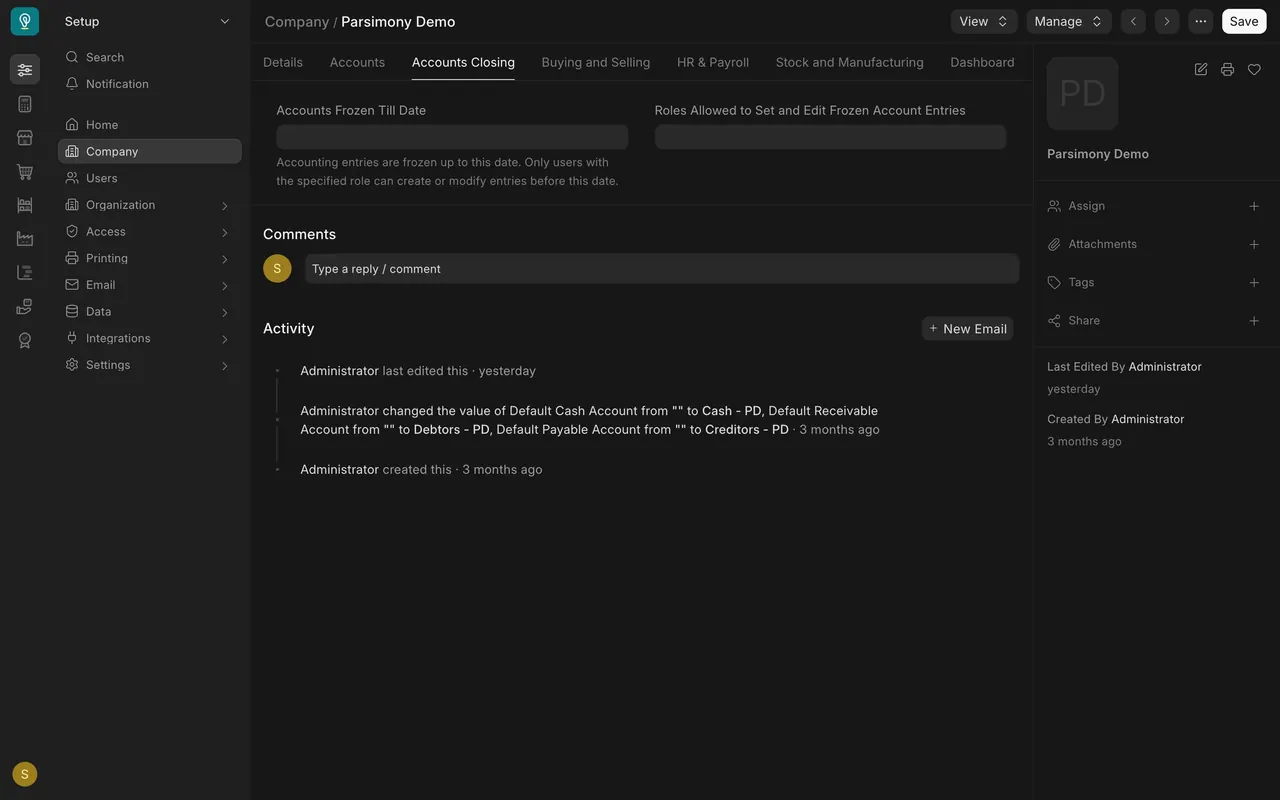Open Stock and Manufacturing tab
Viewport: 1280px width, 800px height.
coord(850,62)
